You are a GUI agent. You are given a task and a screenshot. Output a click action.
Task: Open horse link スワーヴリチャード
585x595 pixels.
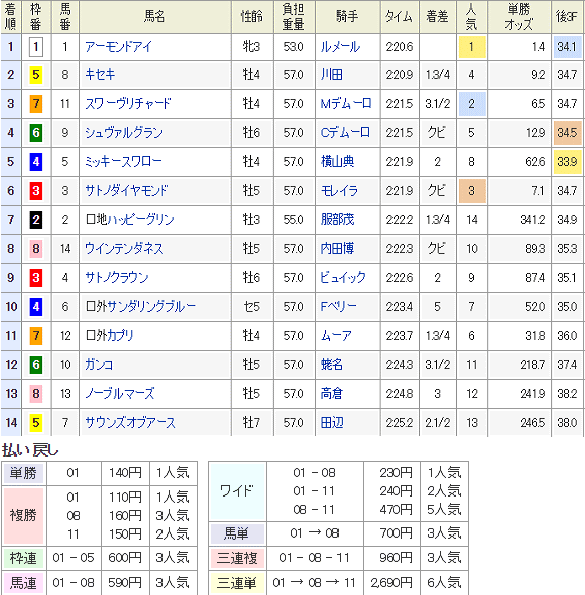128,103
